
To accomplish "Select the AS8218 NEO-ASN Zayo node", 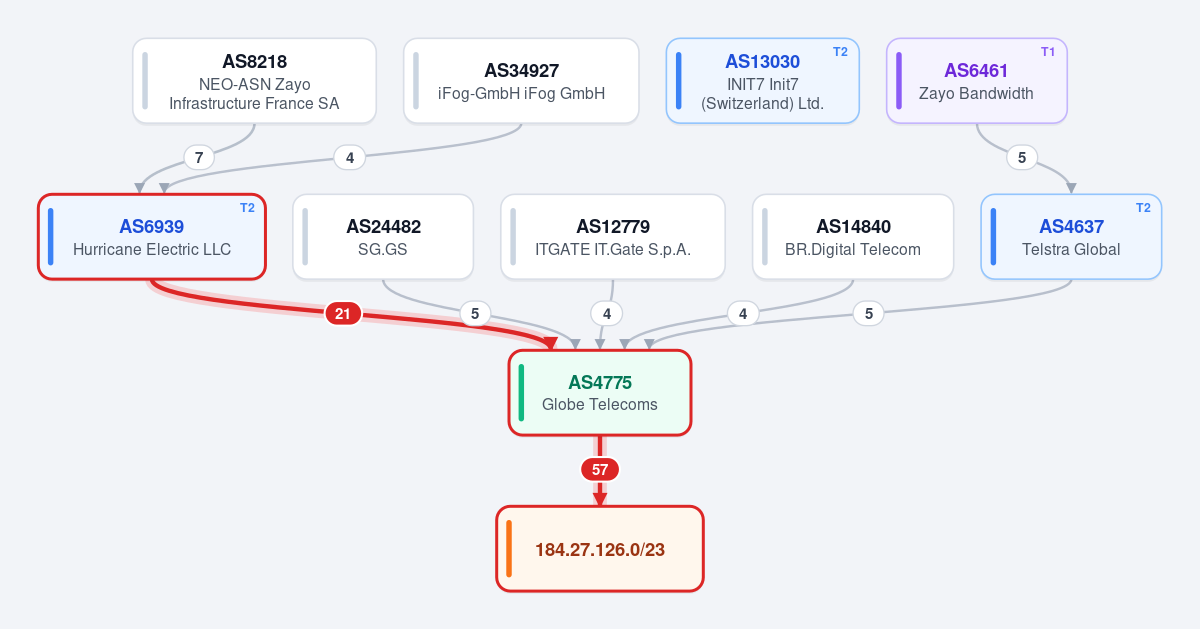I will pos(254,81).
